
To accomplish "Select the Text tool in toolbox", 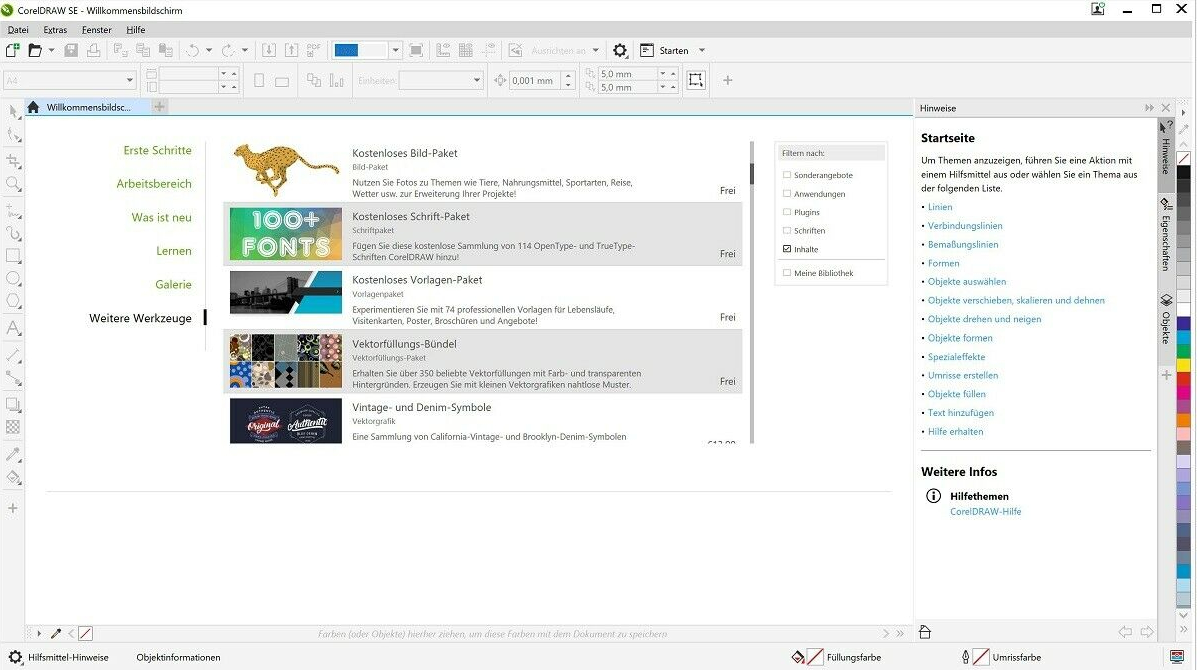I will click(x=13, y=328).
